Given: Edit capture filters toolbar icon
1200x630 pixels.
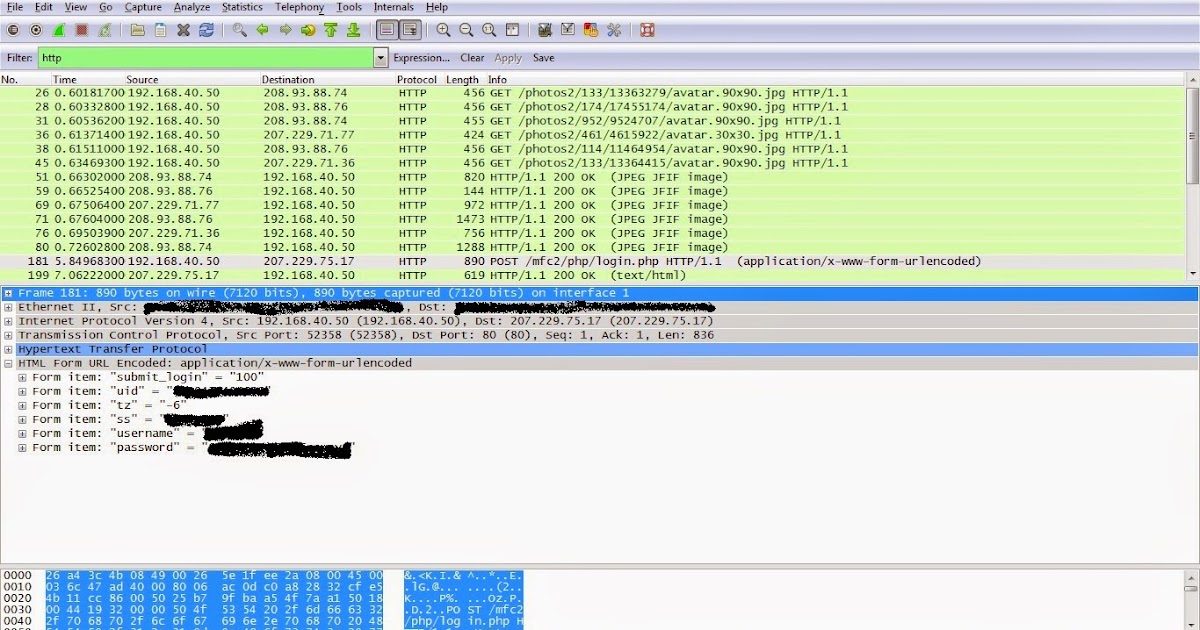Looking at the screenshot, I should point(545,30).
